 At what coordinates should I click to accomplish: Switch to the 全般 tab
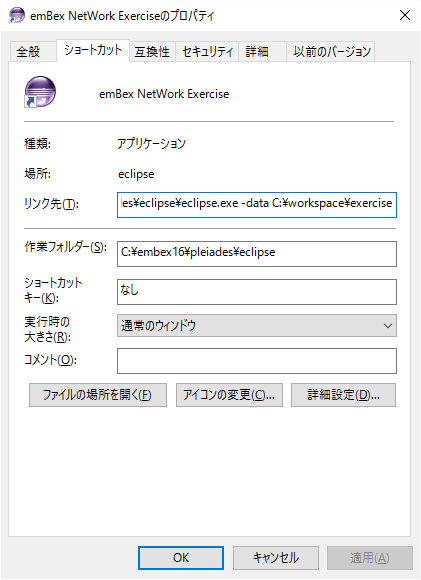[33, 51]
